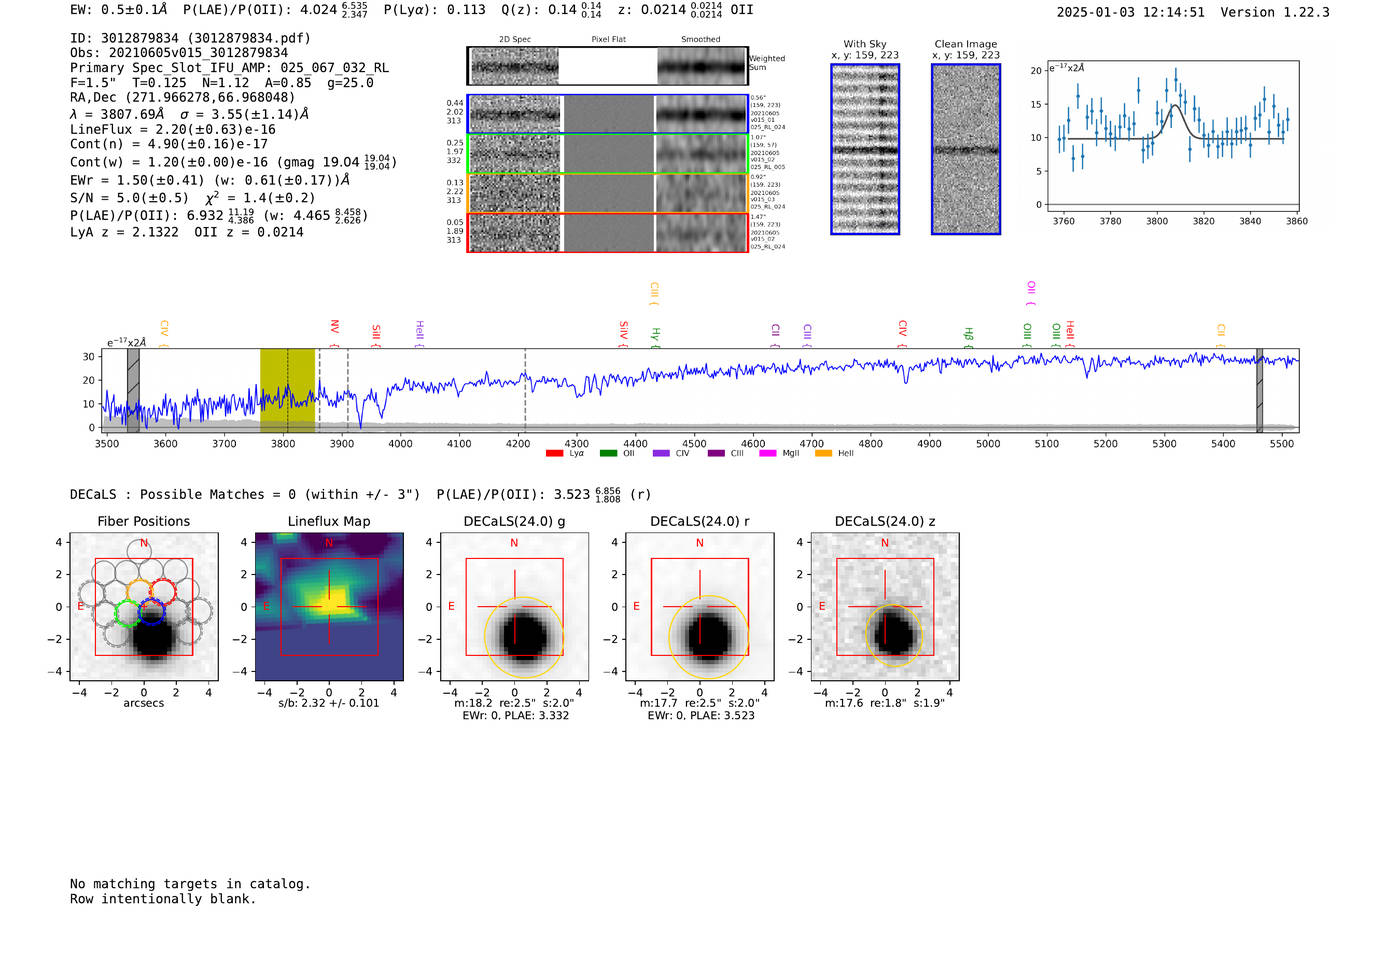
Task: Click the hatched gray region near 5460
Action: [1259, 390]
